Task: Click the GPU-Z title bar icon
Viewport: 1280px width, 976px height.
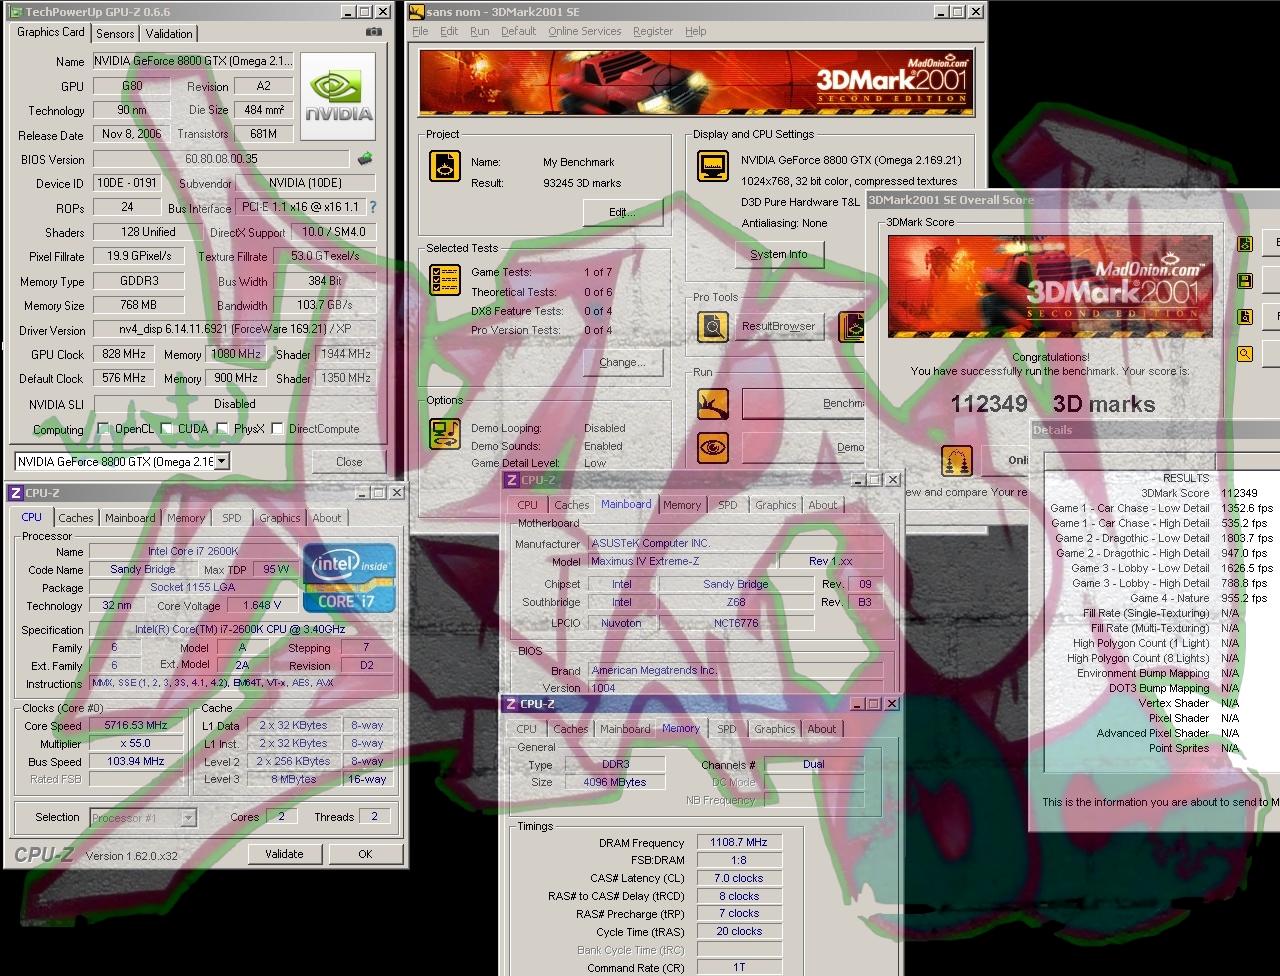Action: [15, 12]
